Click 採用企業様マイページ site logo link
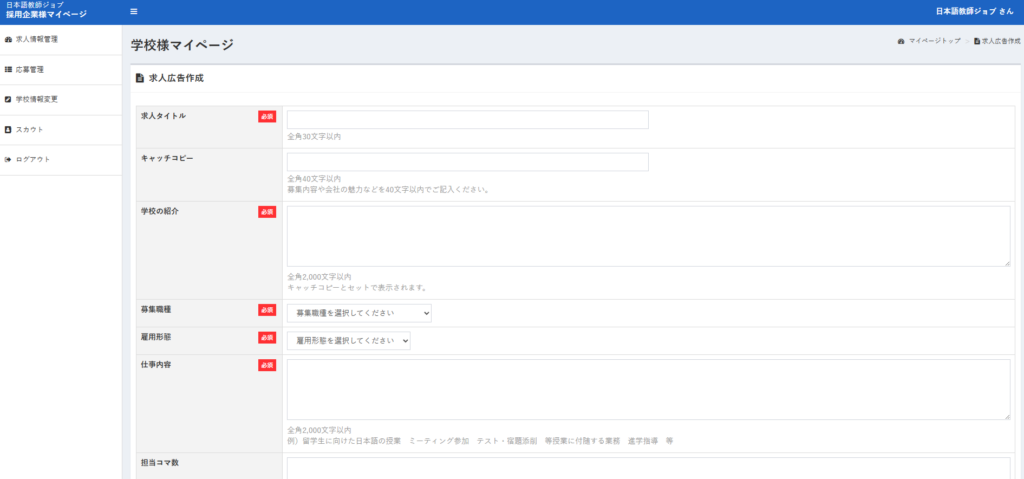1024x479 pixels. pyautogui.click(x=46, y=15)
